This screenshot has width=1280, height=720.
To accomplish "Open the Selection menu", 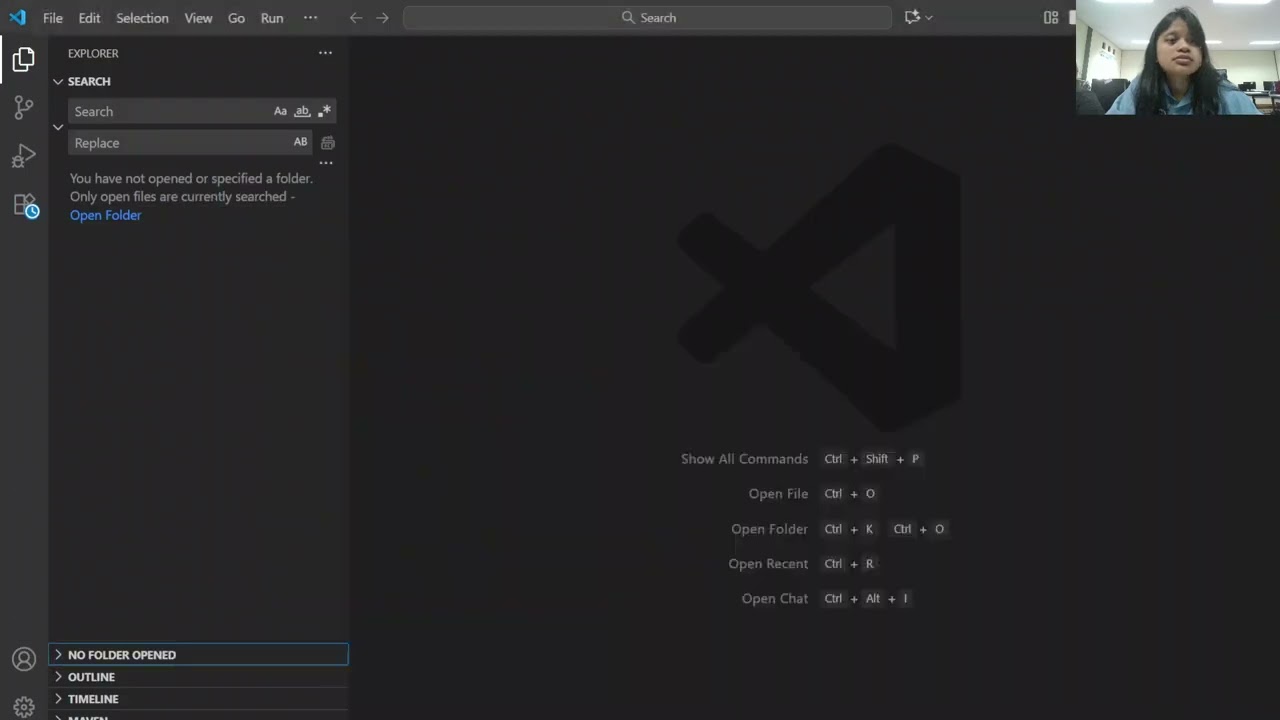I will click(x=142, y=18).
